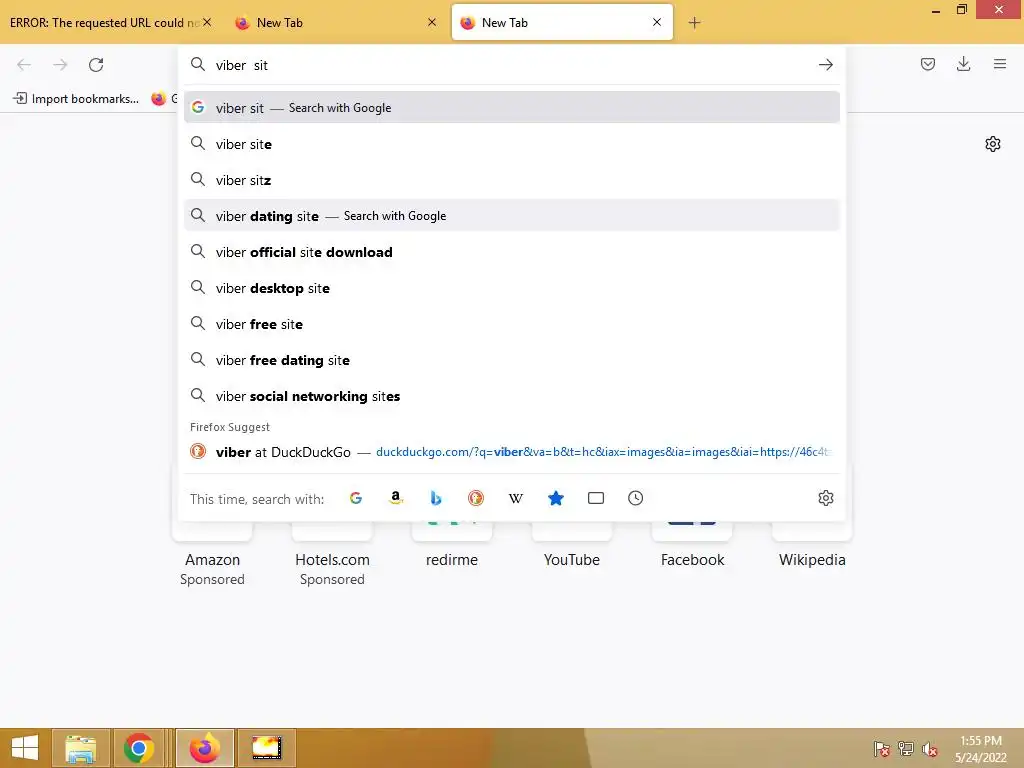The width and height of the screenshot is (1024, 768).
Task: Search this time with Bing
Action: (436, 498)
